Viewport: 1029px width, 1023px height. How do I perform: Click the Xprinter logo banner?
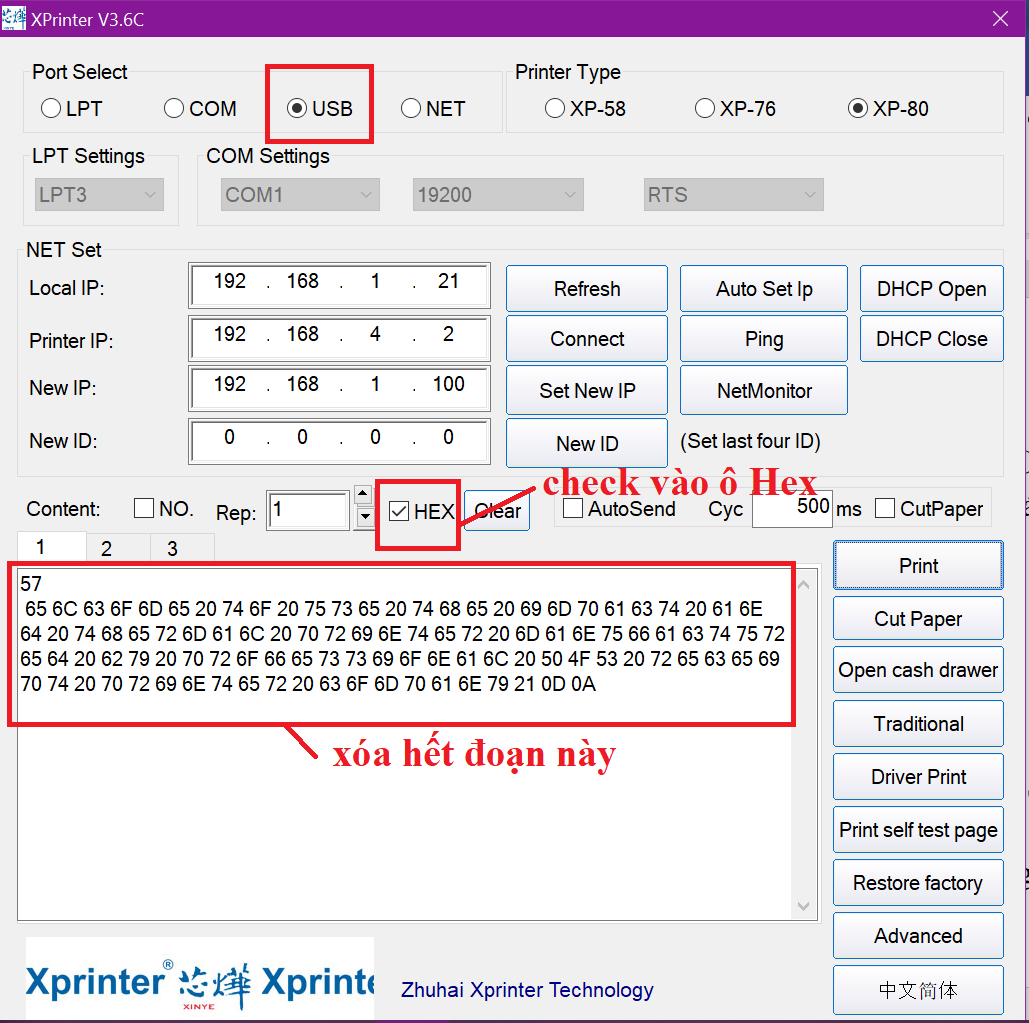[x=200, y=978]
